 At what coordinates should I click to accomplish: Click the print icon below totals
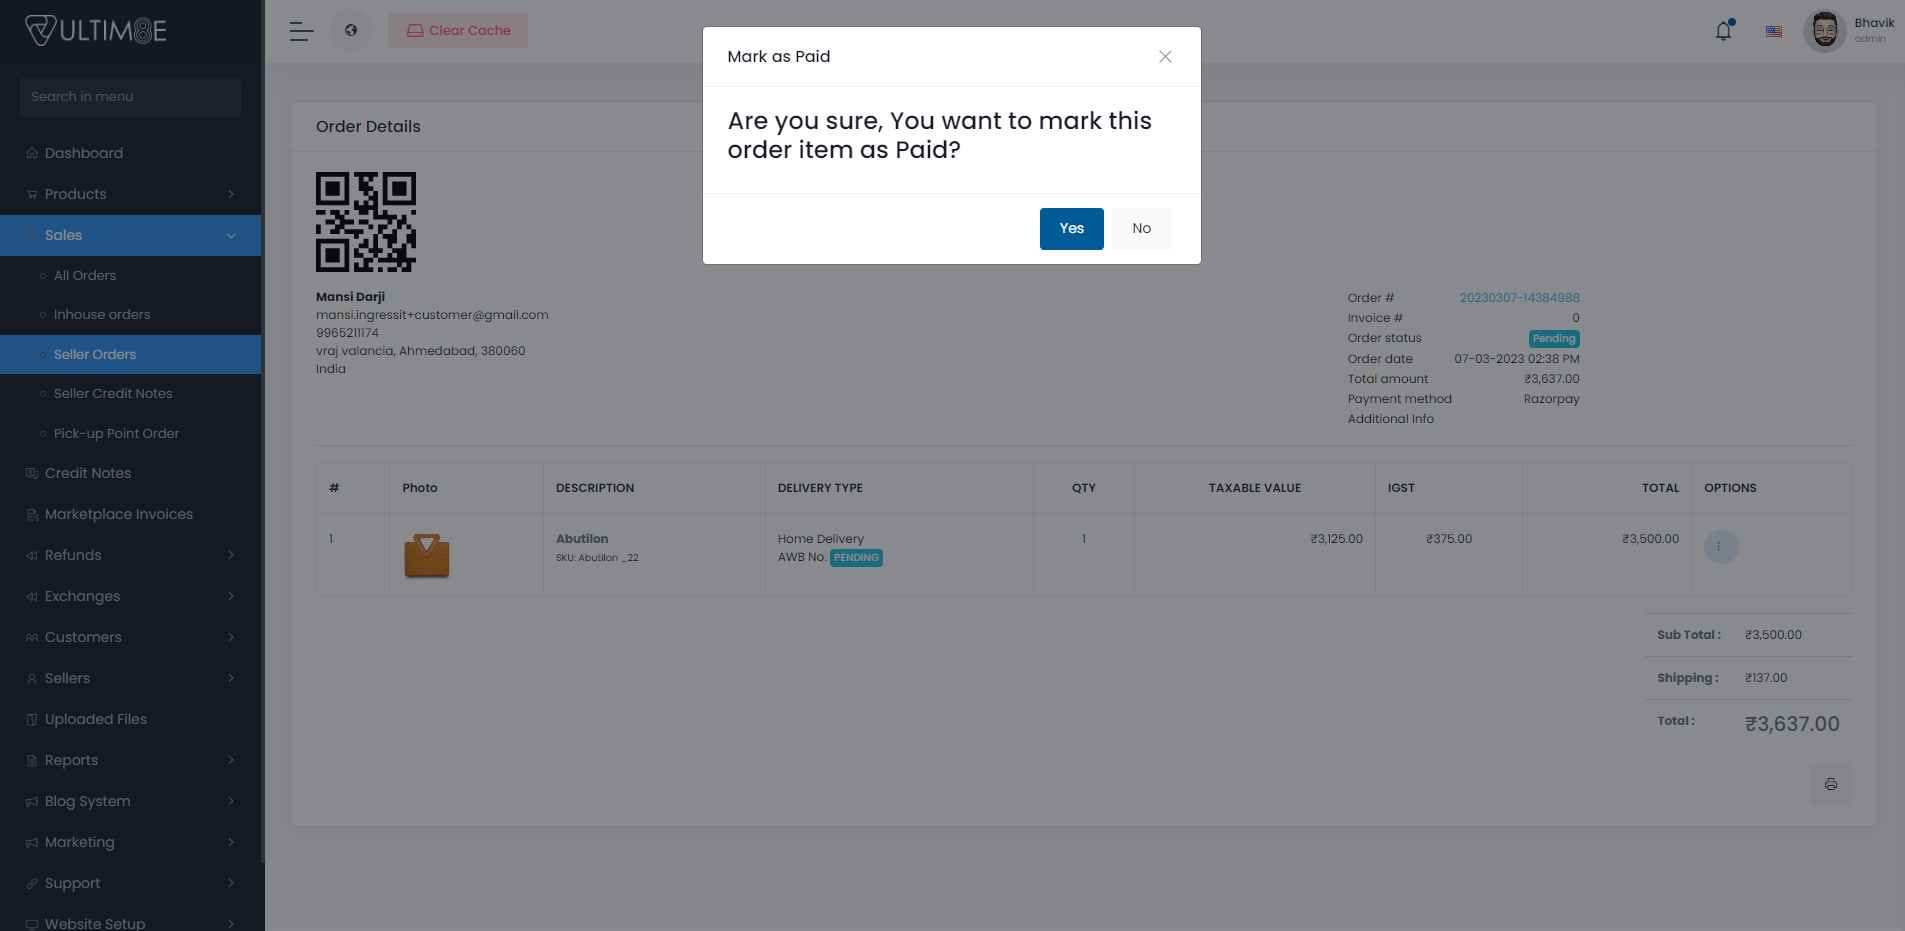pyautogui.click(x=1831, y=784)
